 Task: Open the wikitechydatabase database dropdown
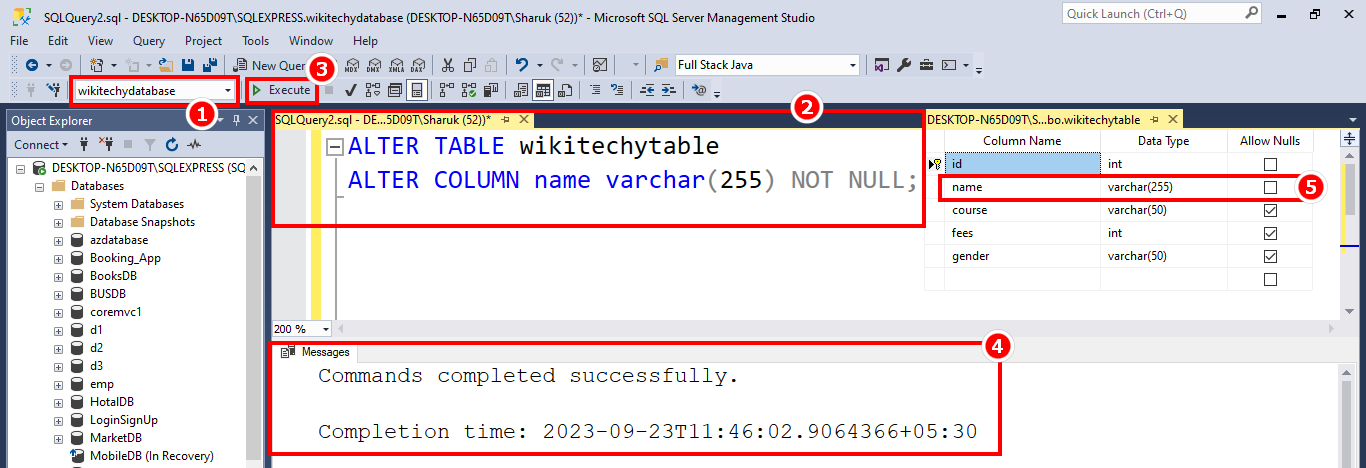click(x=229, y=91)
